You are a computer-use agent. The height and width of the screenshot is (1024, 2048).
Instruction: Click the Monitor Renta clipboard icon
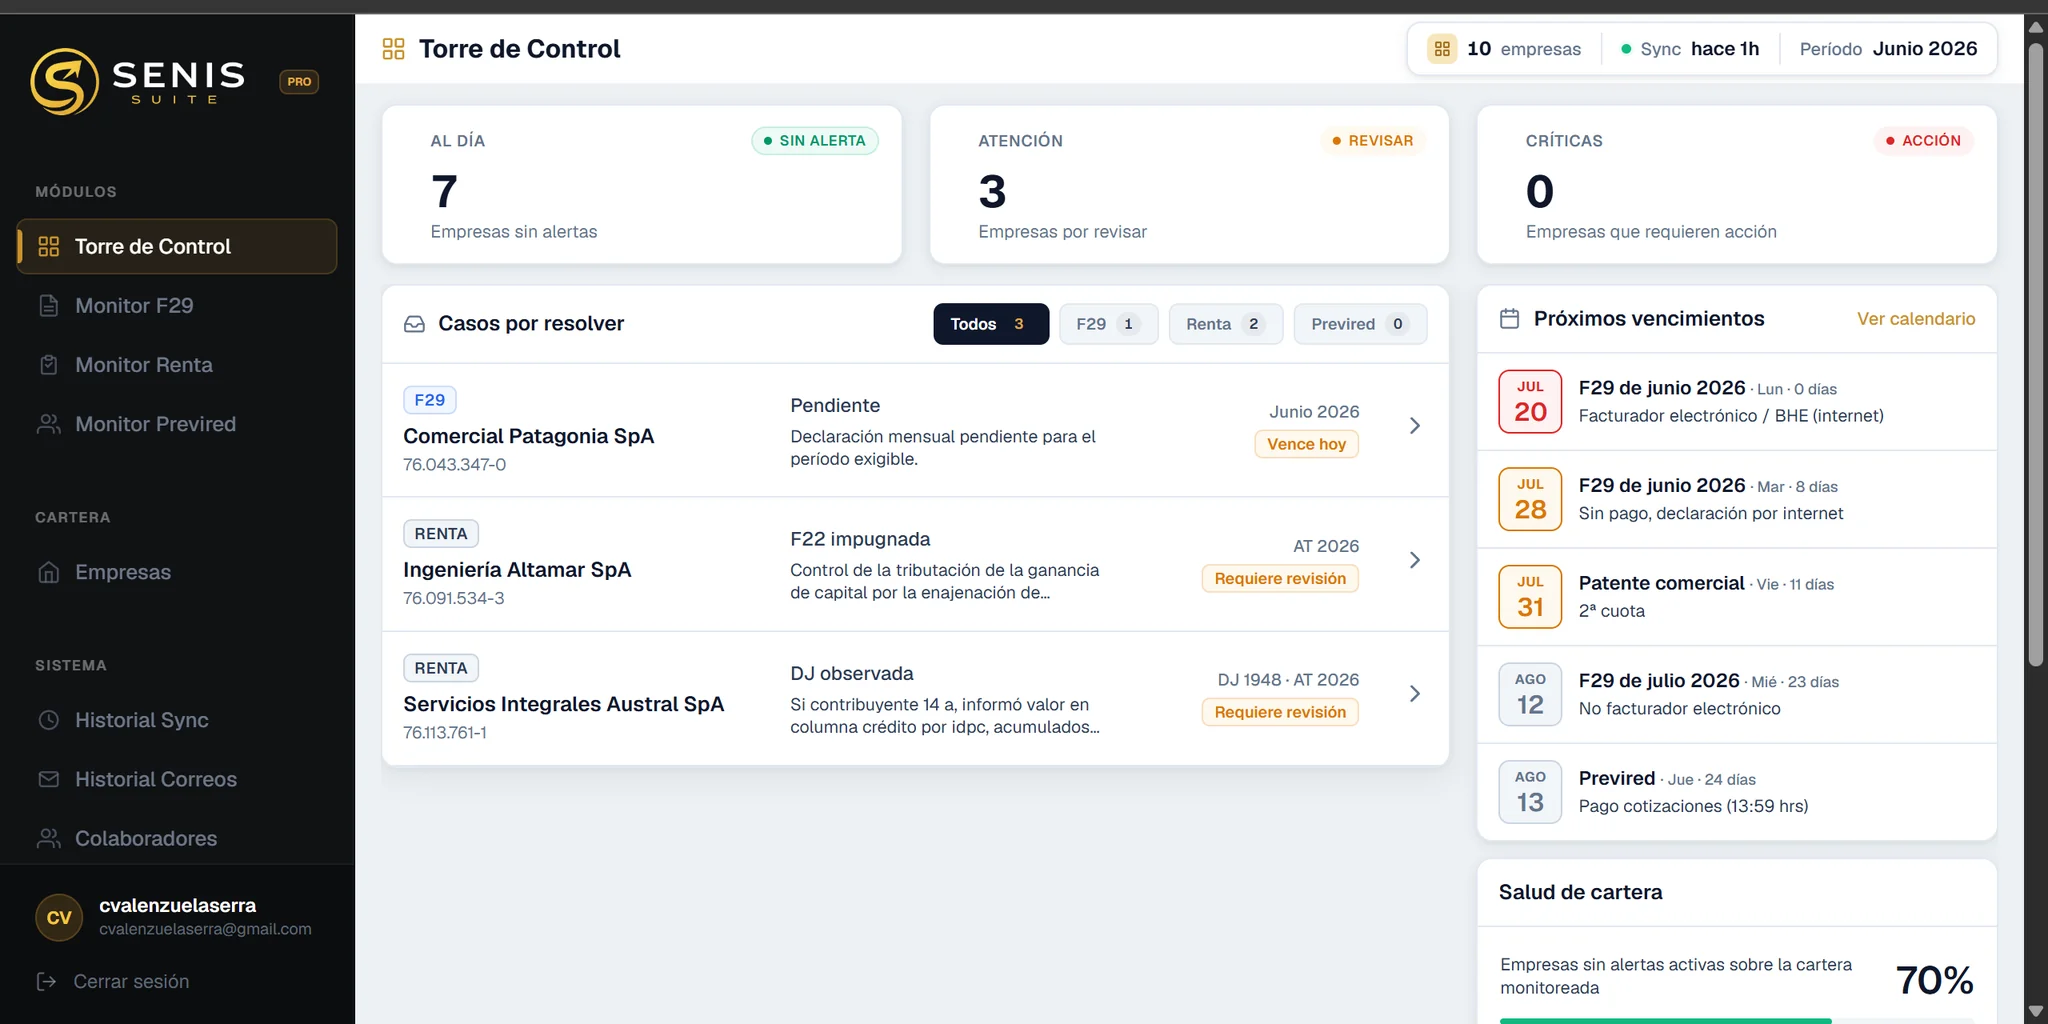coord(48,365)
